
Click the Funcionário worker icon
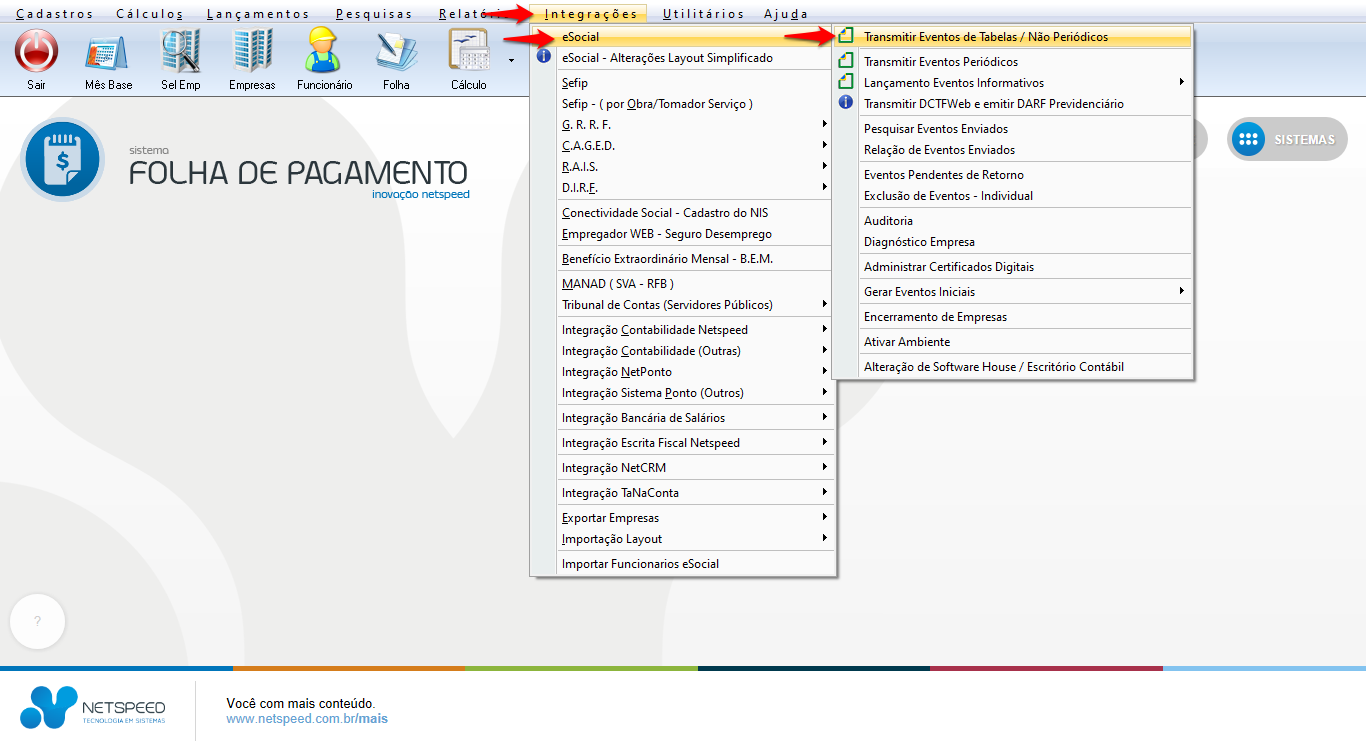[324, 51]
